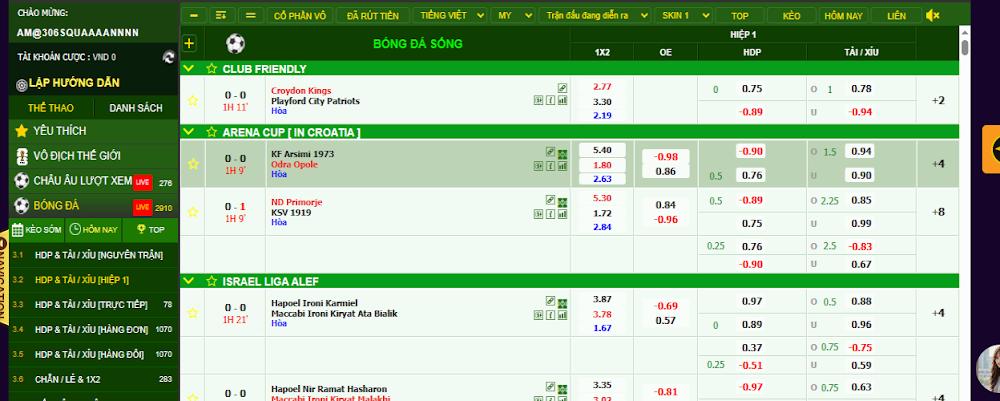1000x401 pixels.
Task: Favorite the Hapoel Ironi Karmiel match star
Action: point(193,313)
